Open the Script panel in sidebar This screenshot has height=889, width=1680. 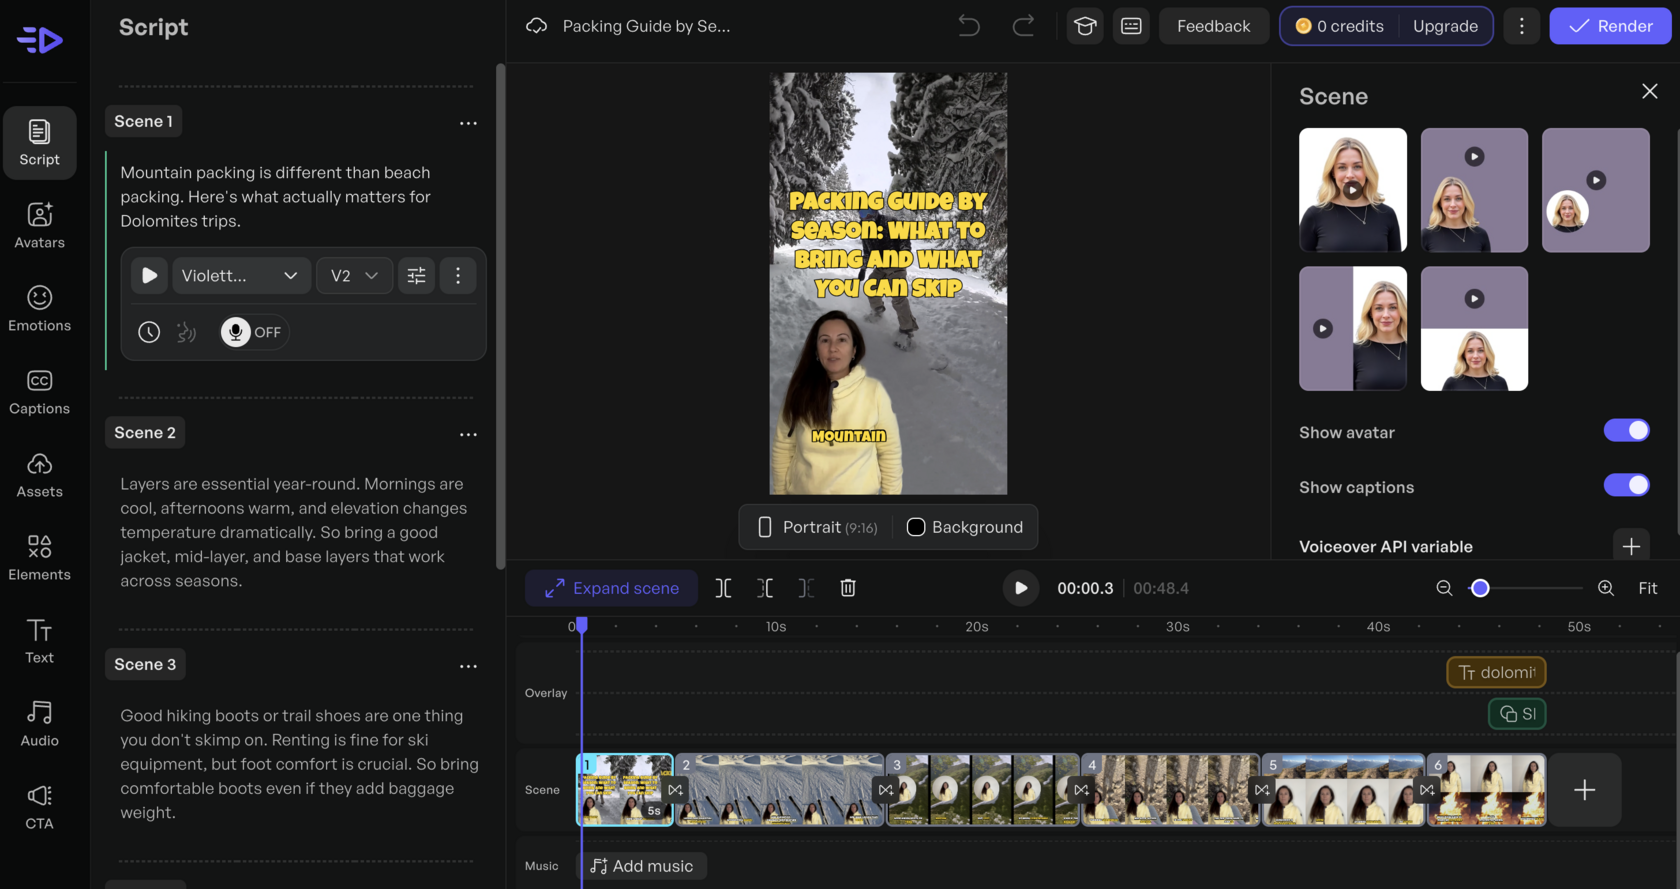click(39, 143)
